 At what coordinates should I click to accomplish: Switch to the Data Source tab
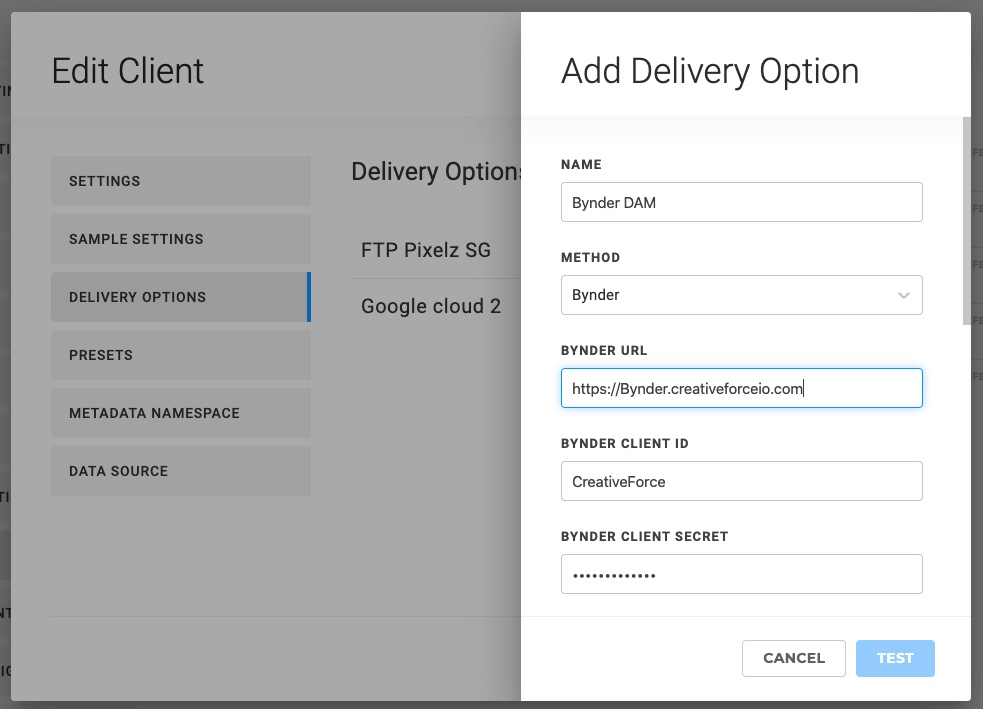pos(181,471)
